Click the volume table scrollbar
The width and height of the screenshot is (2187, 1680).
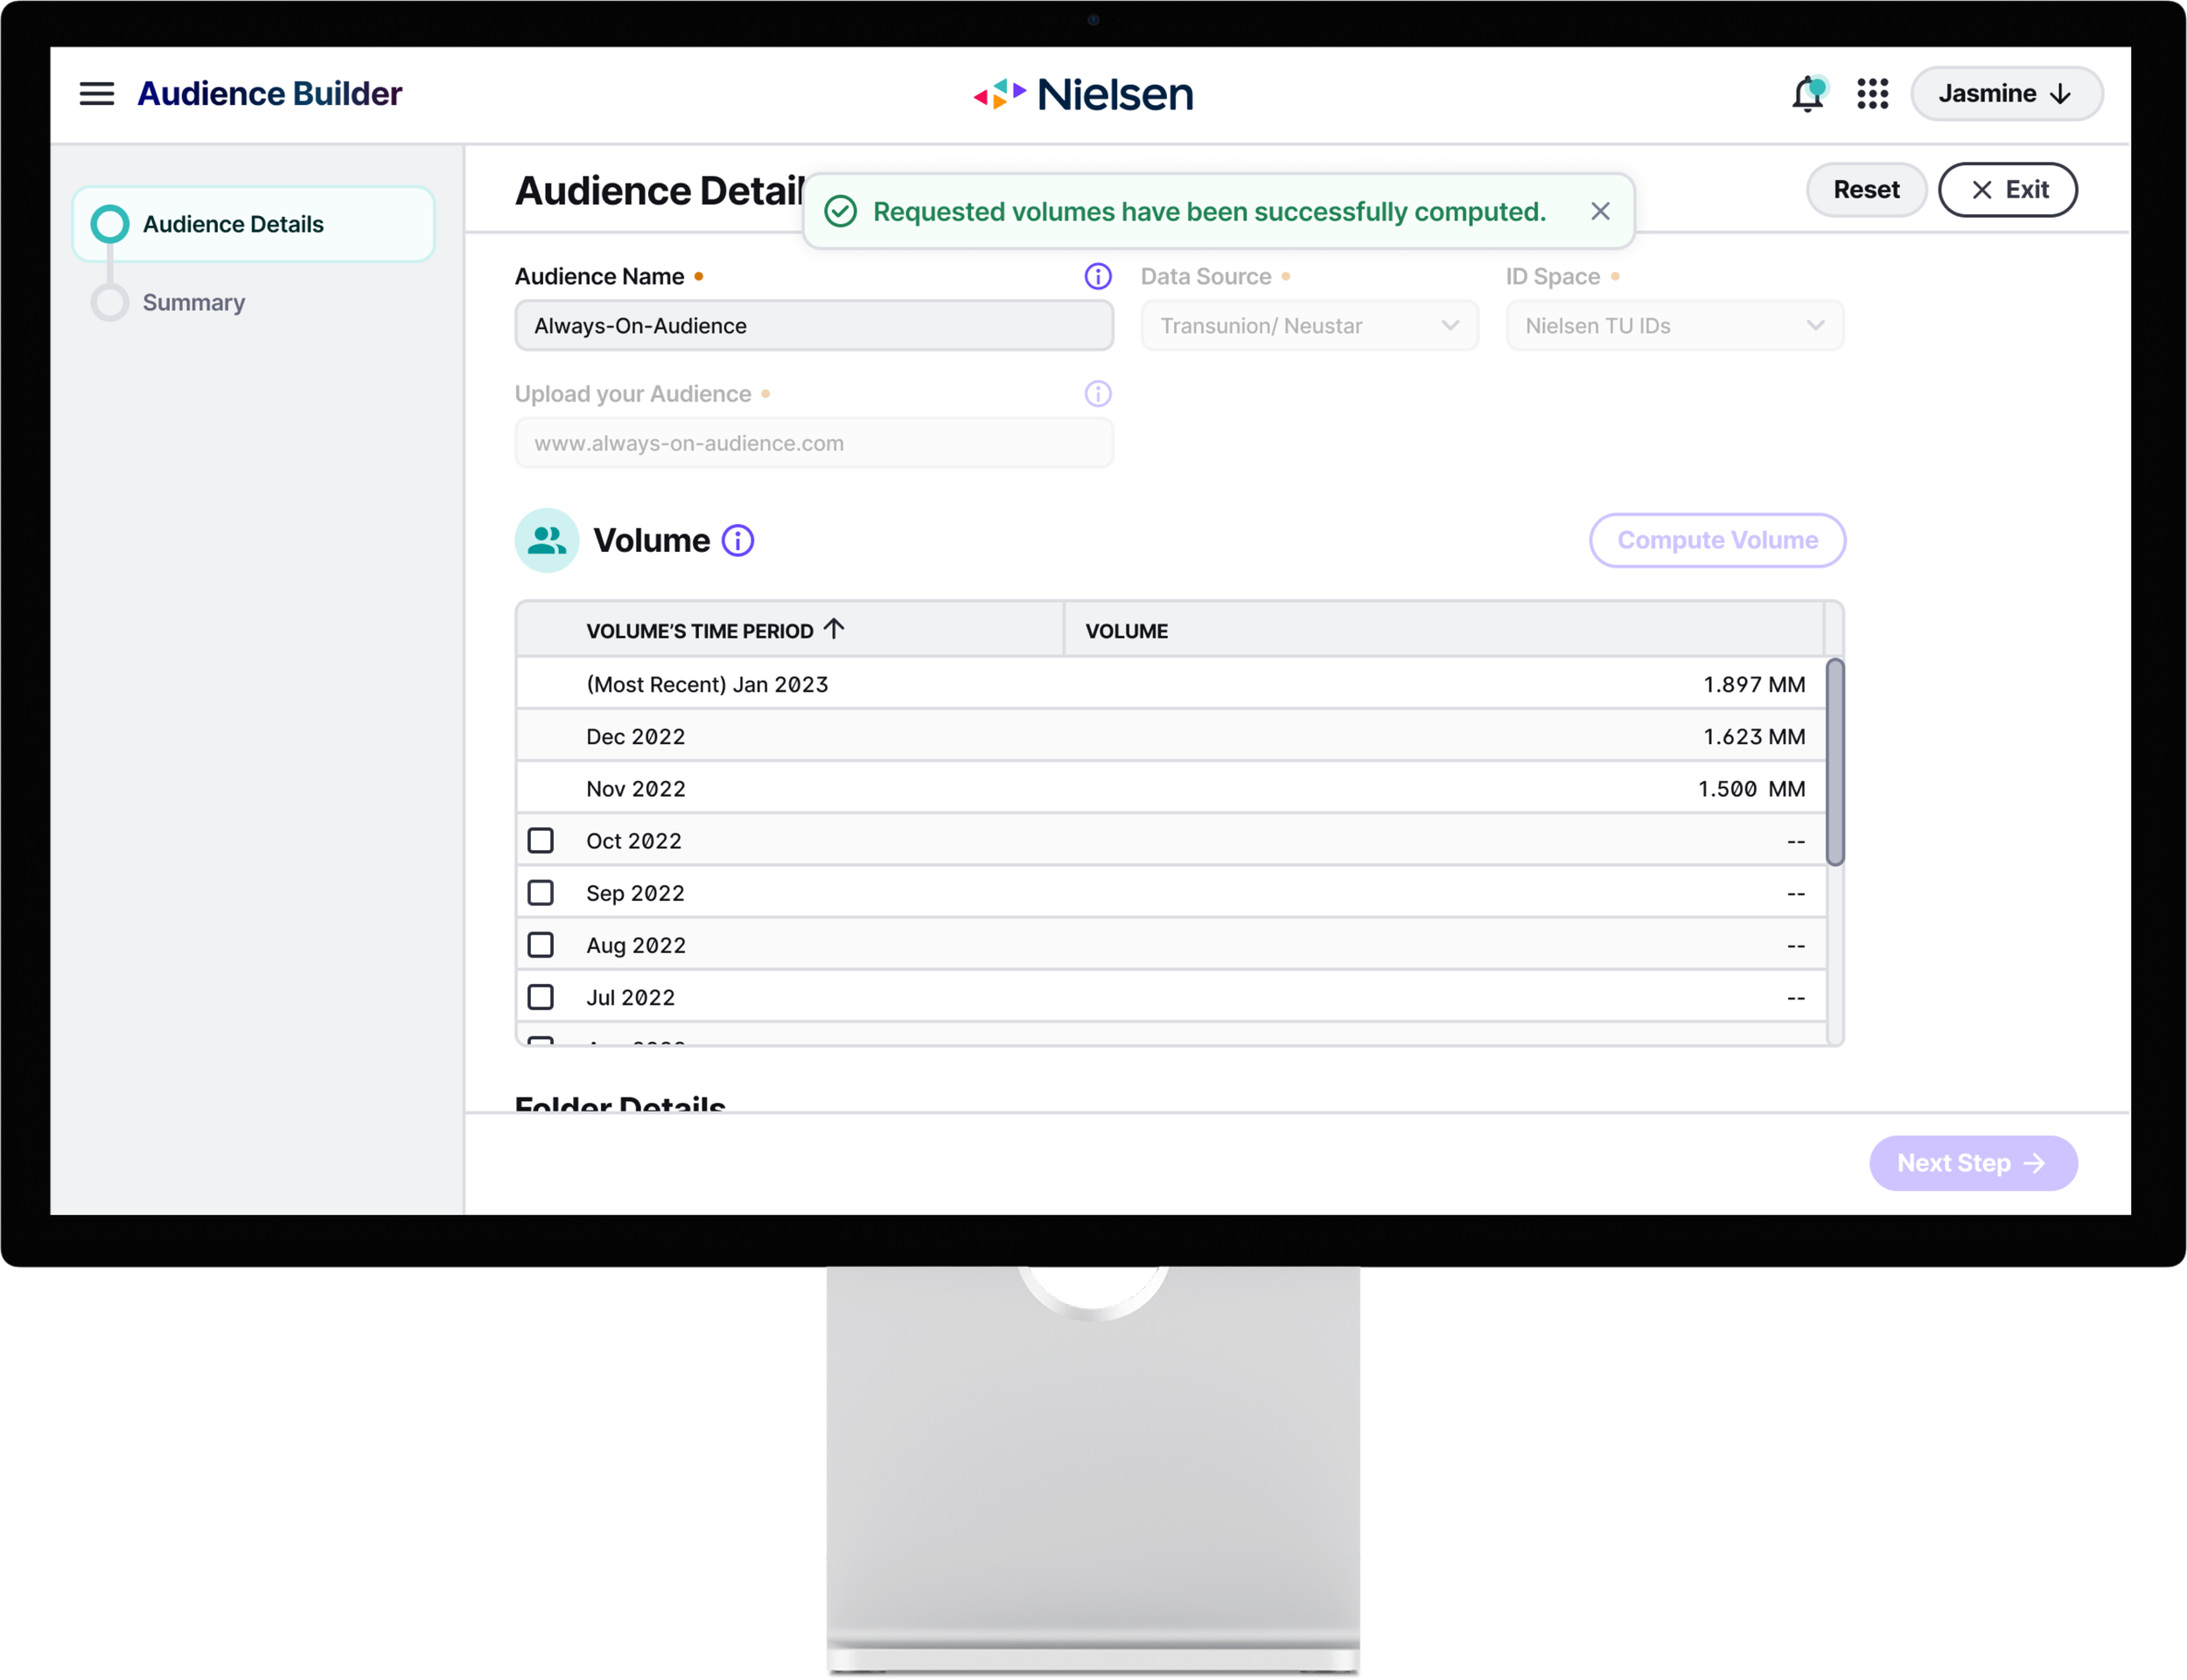click(1834, 762)
